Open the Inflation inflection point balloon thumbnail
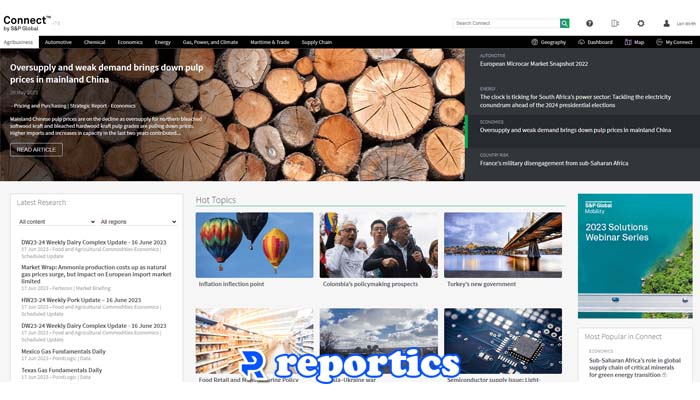This screenshot has width=700, height=400. pos(254,245)
